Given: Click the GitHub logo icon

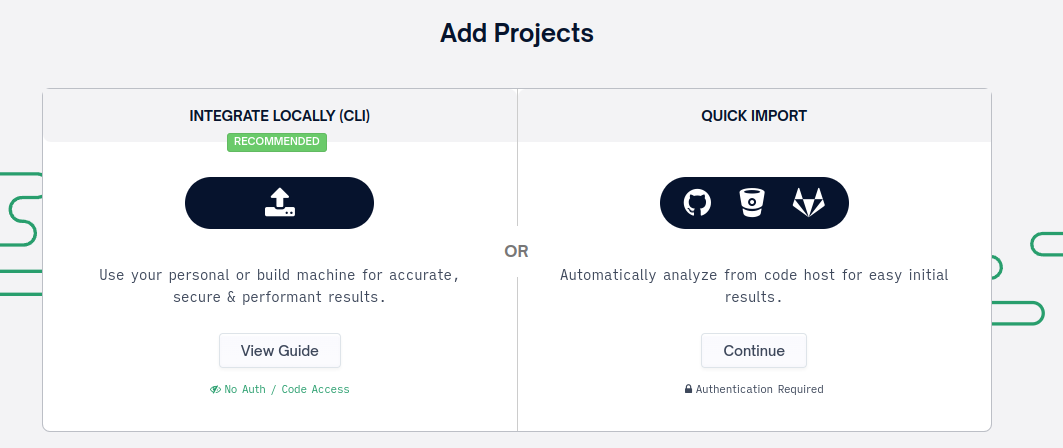Looking at the screenshot, I should tap(697, 203).
